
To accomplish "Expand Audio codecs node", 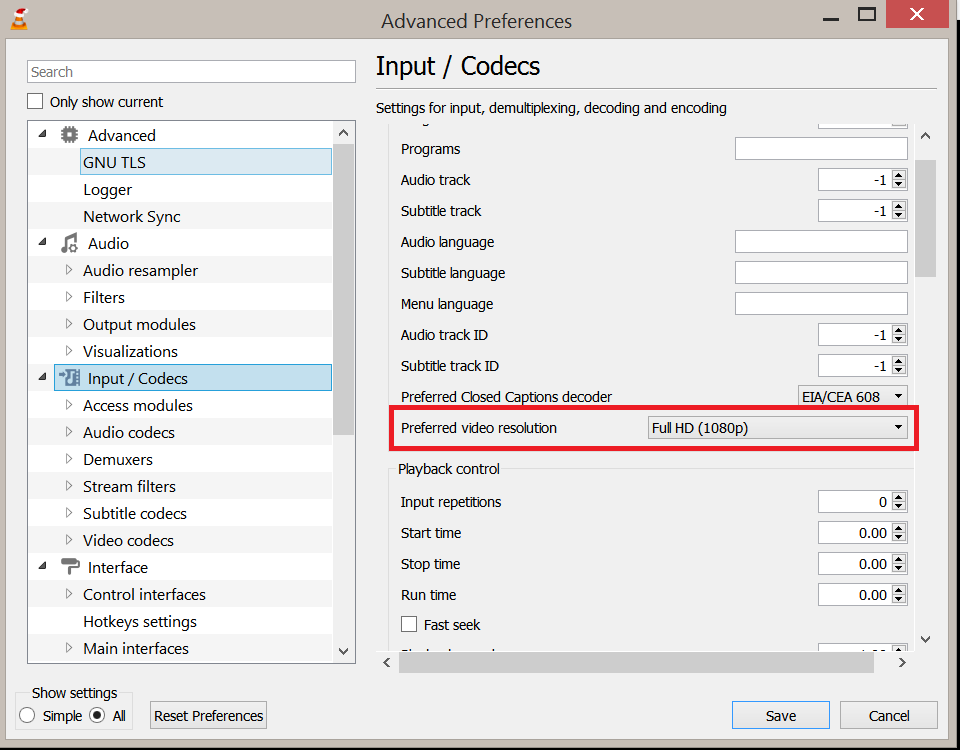I will 69,431.
